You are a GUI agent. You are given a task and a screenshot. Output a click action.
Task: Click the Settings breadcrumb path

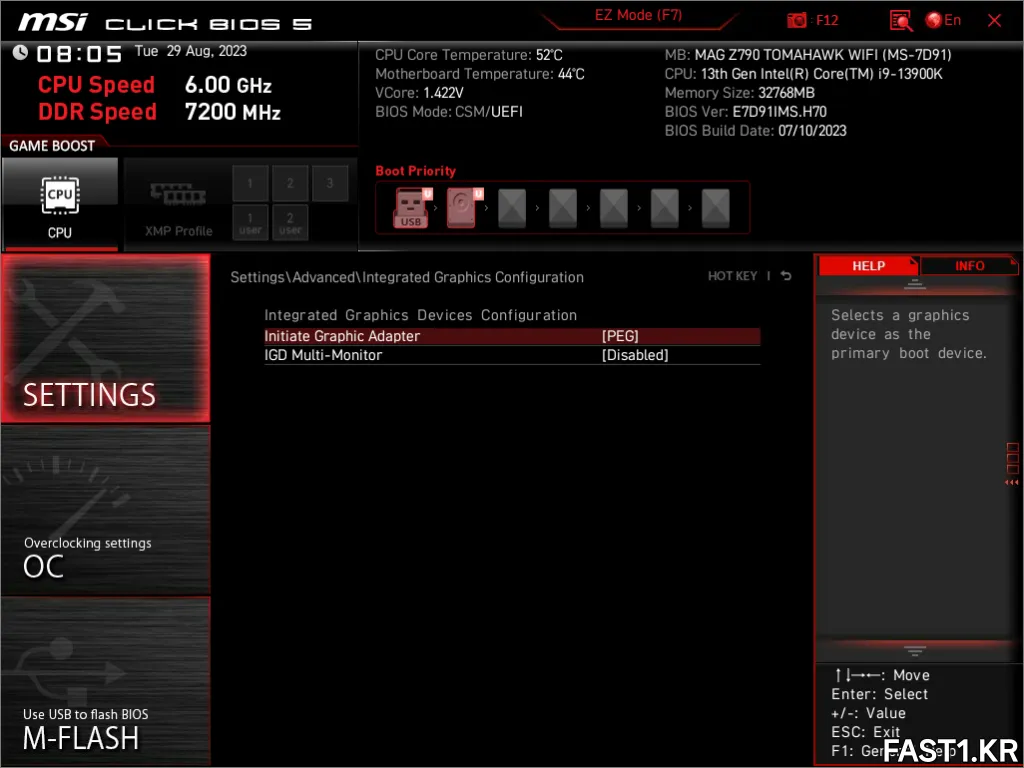407,277
